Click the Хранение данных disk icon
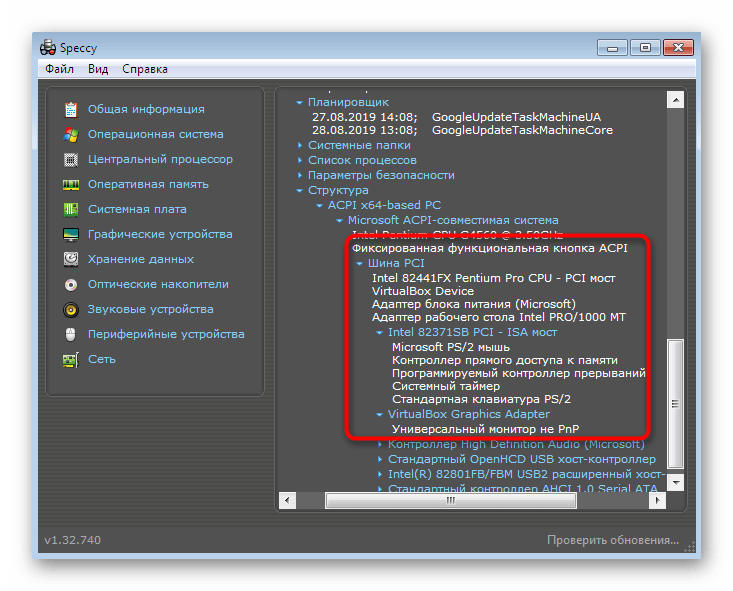The image size is (733, 591). pyautogui.click(x=71, y=259)
